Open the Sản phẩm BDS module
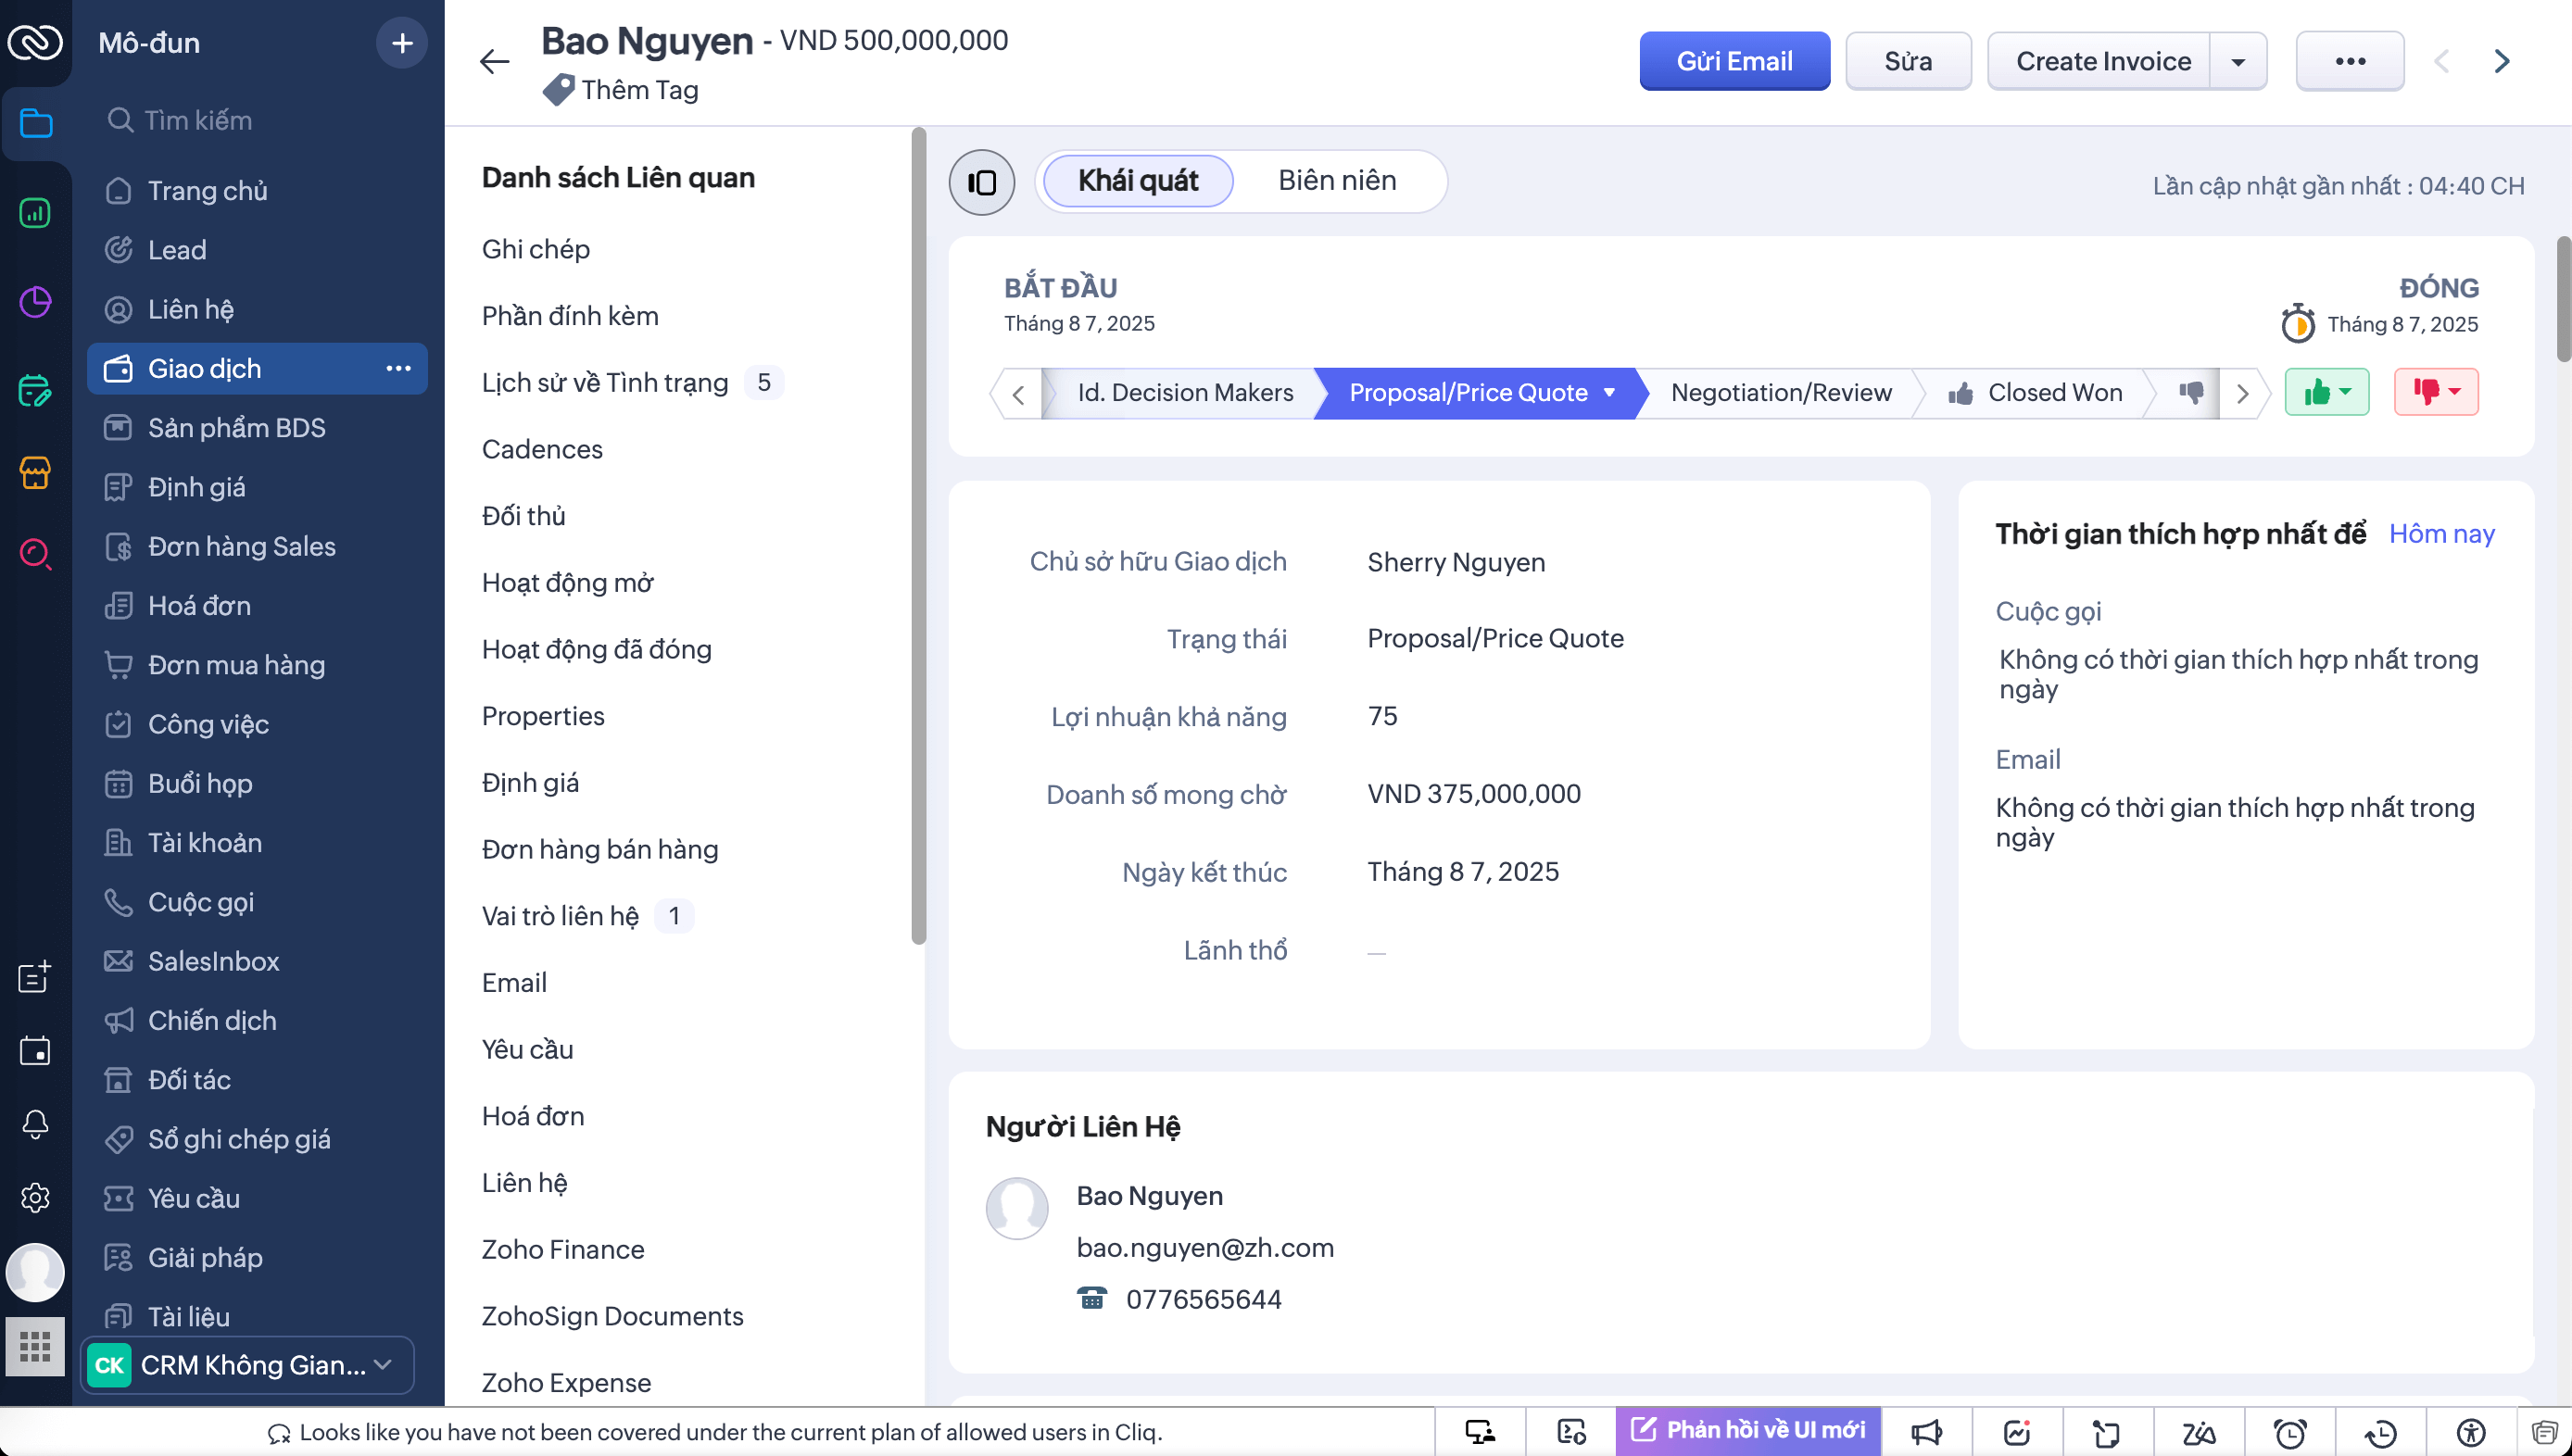Screen dimensions: 2572x1456 click(257, 428)
